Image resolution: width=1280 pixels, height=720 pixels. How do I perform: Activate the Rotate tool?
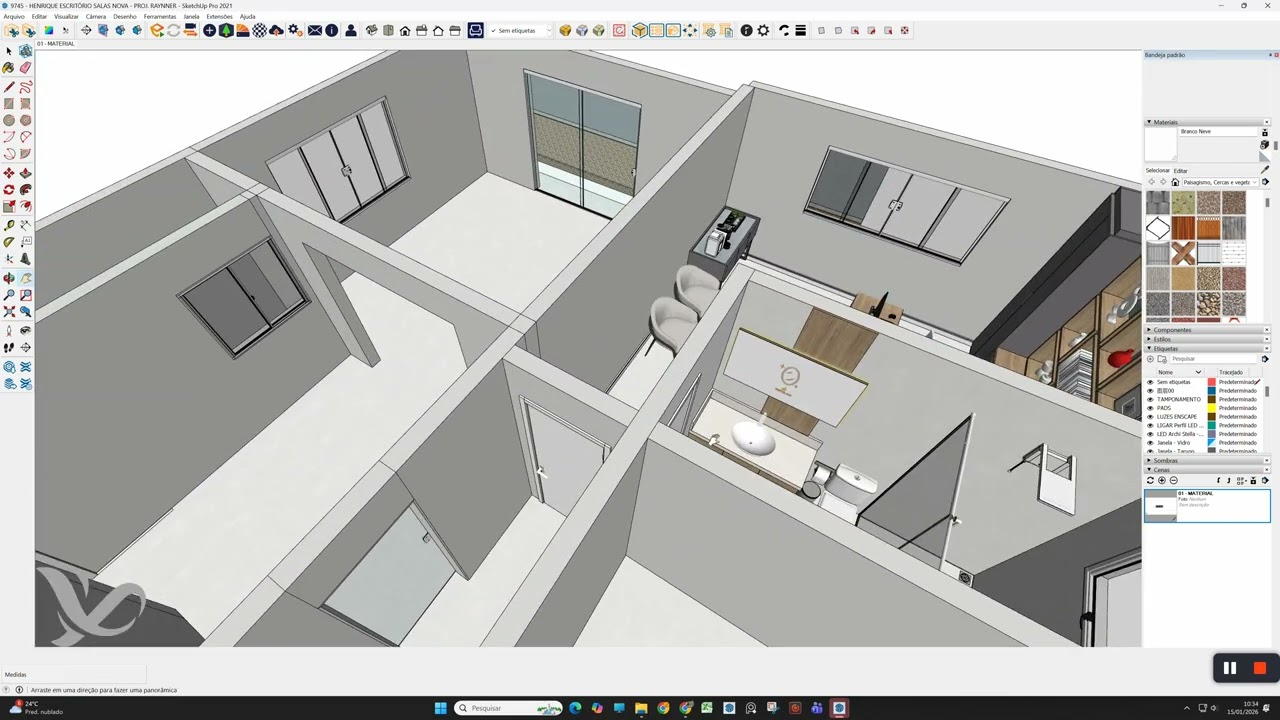pos(9,190)
